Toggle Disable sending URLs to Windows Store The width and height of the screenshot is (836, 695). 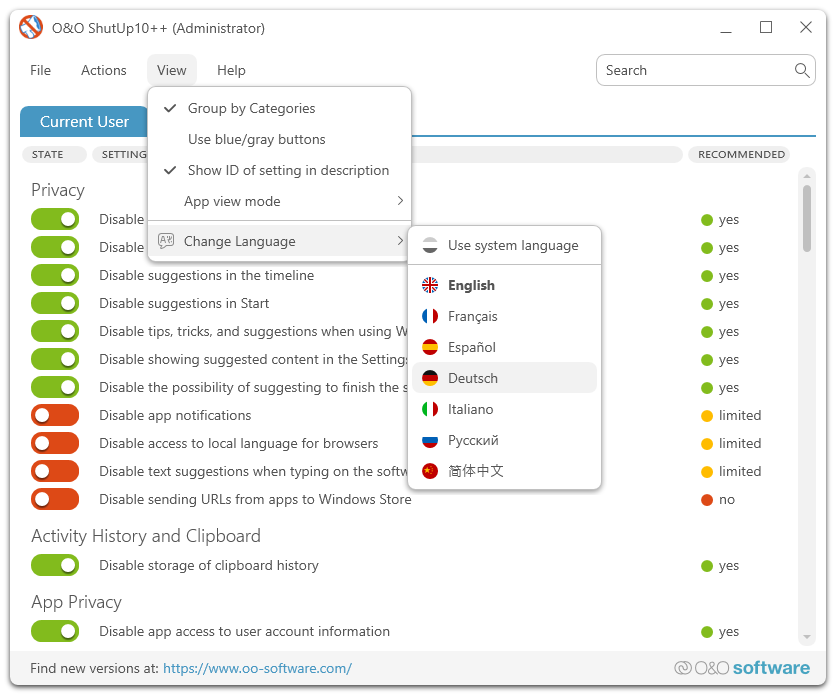pyautogui.click(x=55, y=499)
